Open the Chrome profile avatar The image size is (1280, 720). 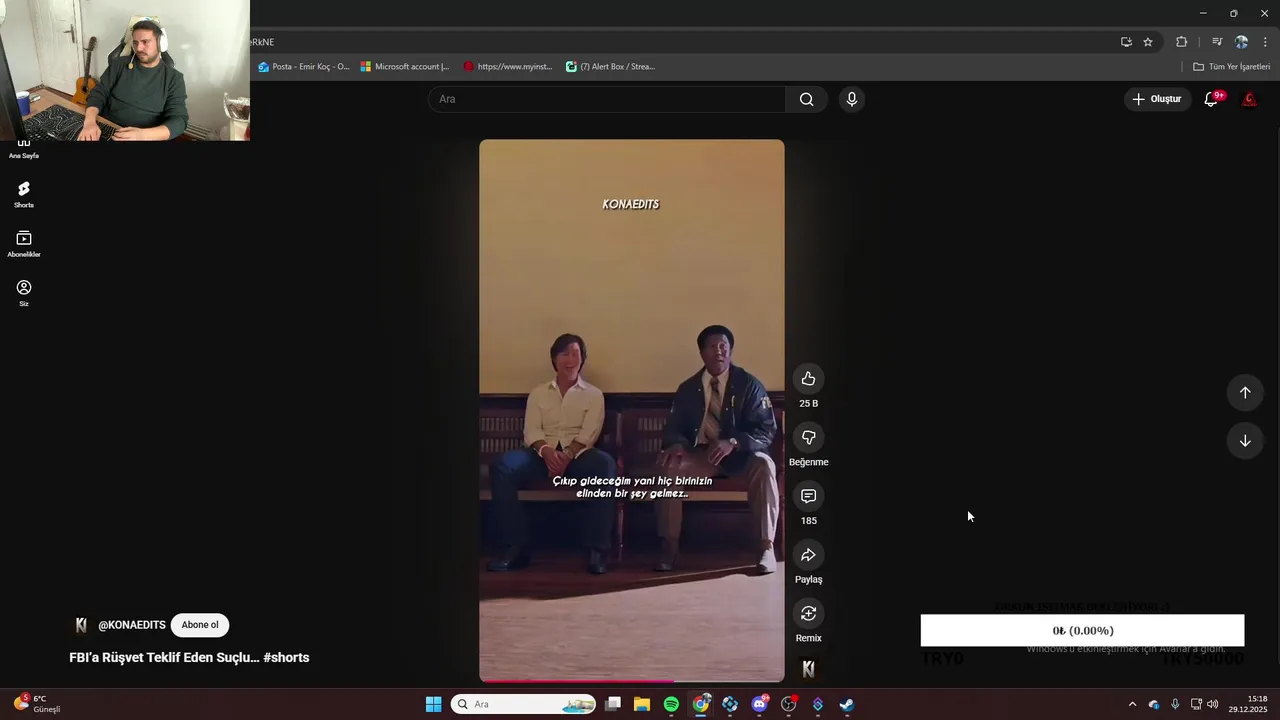pyautogui.click(x=1241, y=42)
